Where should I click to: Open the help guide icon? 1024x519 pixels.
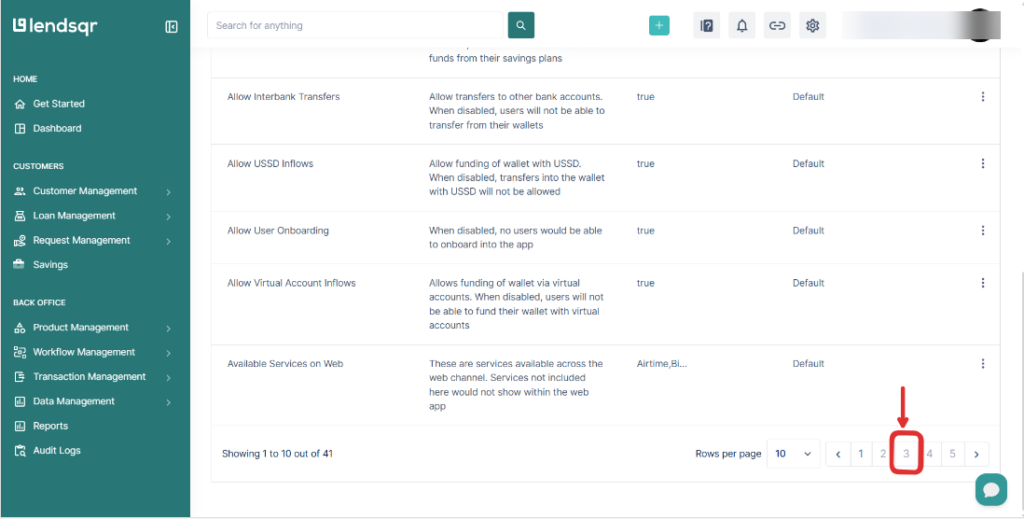(706, 25)
